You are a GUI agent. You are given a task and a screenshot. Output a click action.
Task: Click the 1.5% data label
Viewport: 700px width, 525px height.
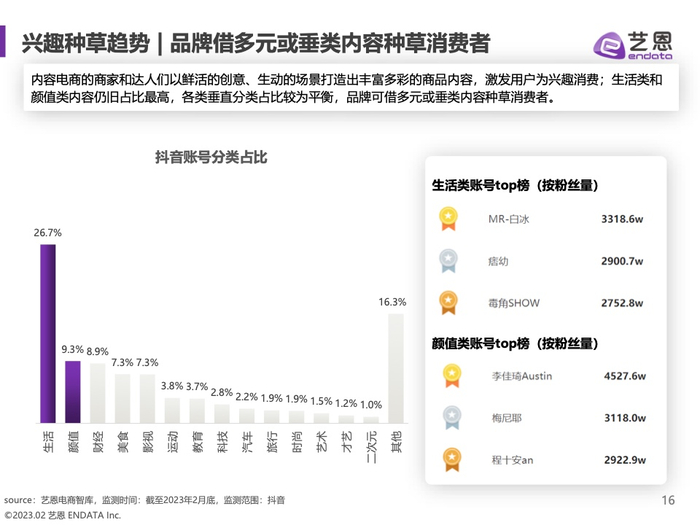[x=321, y=401]
